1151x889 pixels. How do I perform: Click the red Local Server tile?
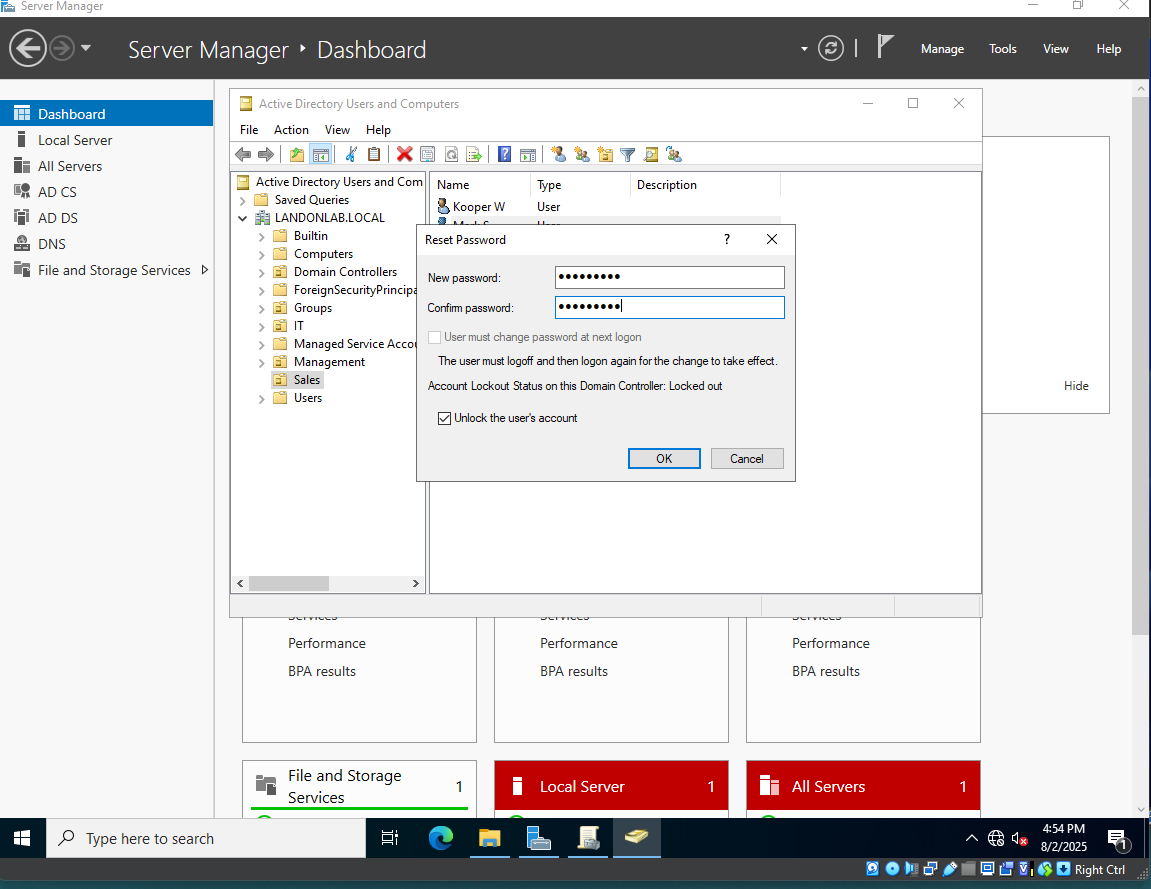tap(611, 786)
